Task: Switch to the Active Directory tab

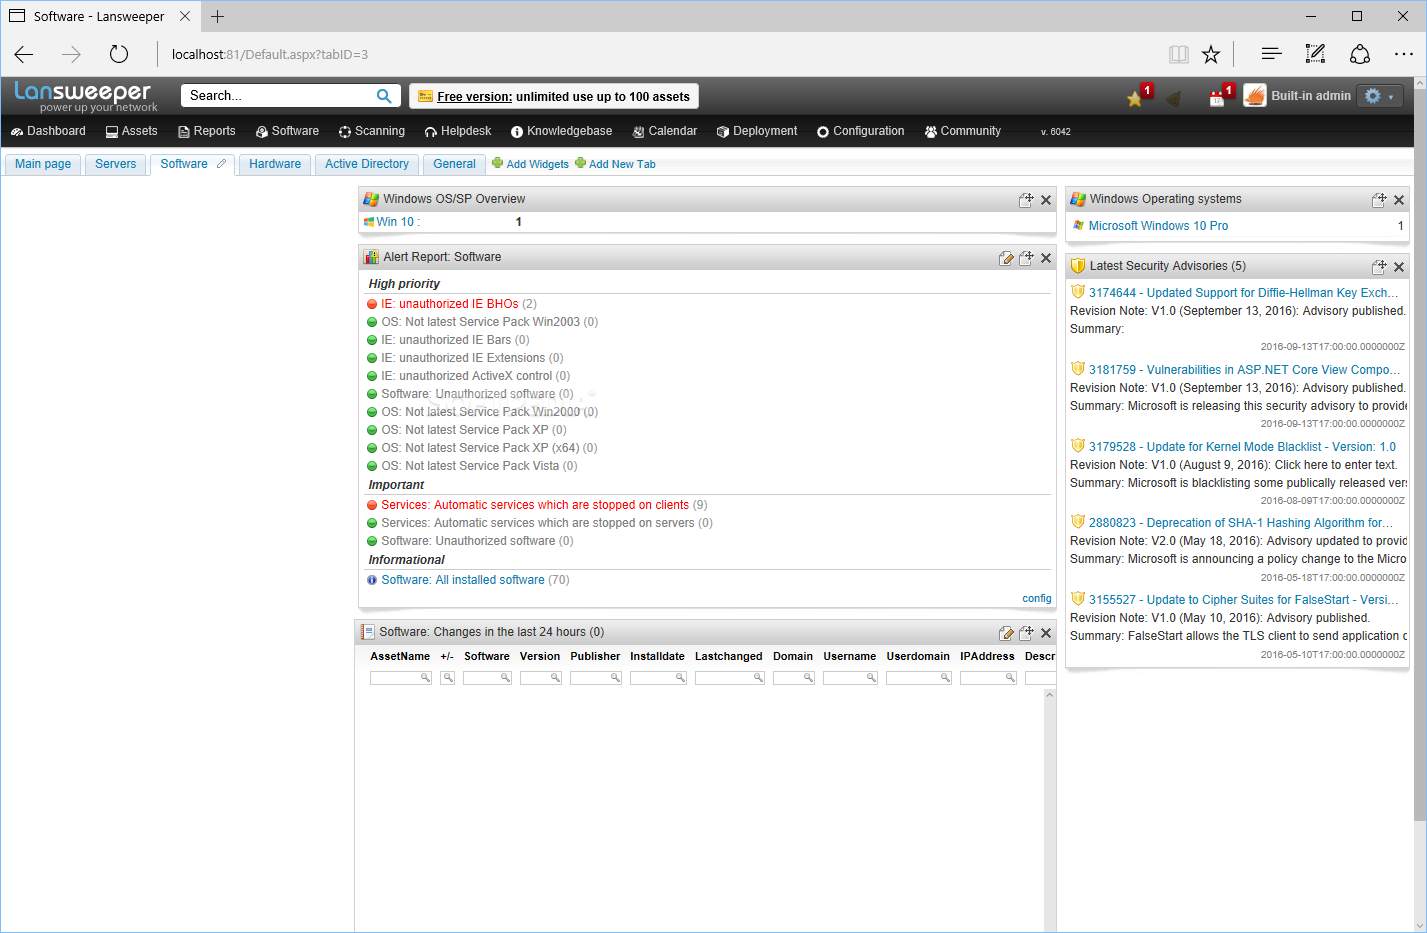Action: pyautogui.click(x=367, y=164)
